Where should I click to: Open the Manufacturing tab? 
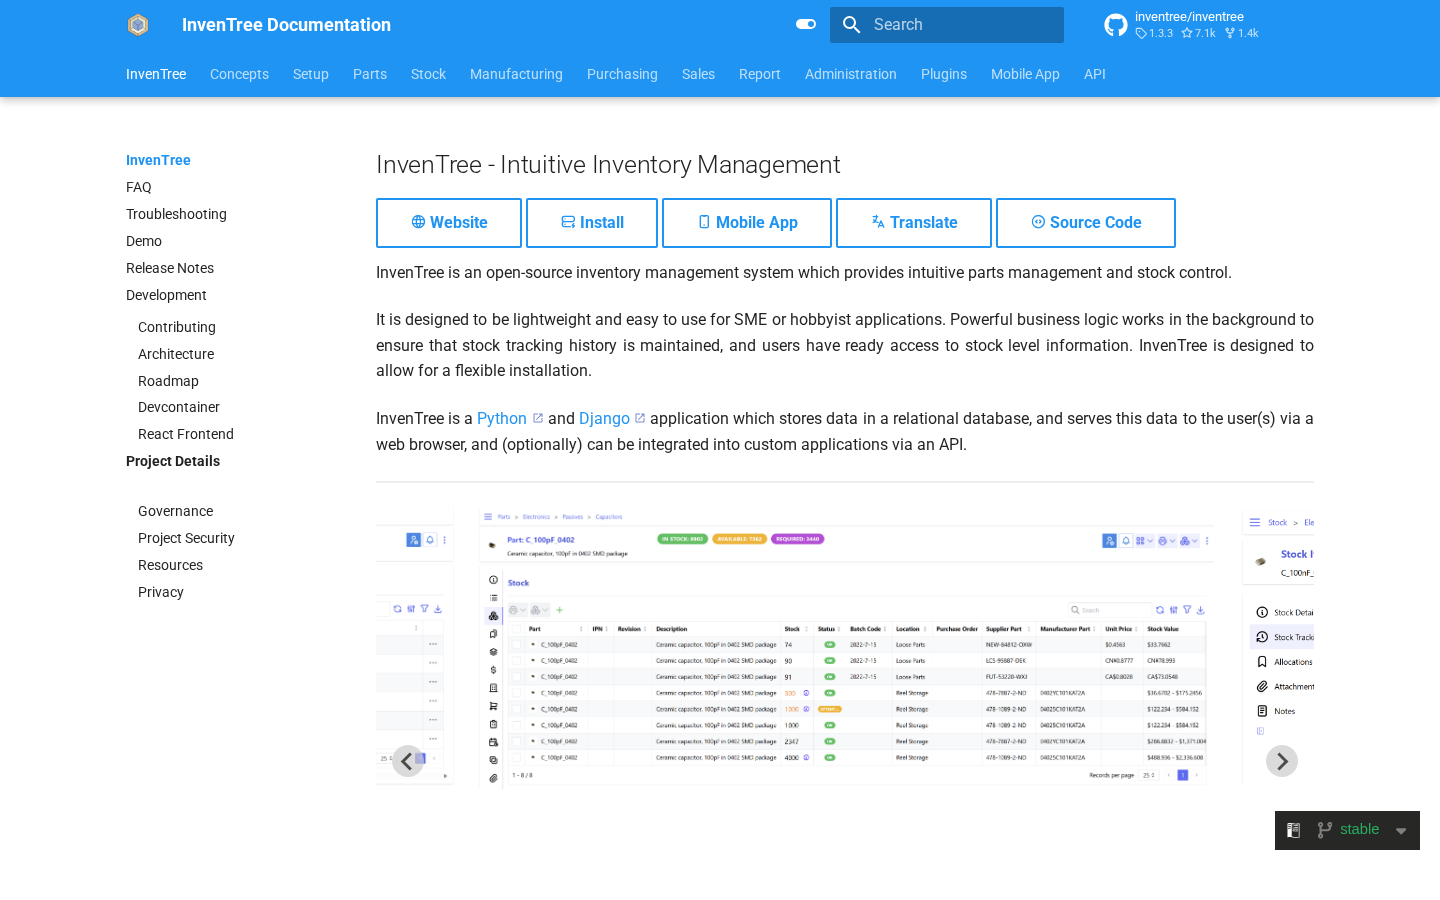click(x=516, y=74)
